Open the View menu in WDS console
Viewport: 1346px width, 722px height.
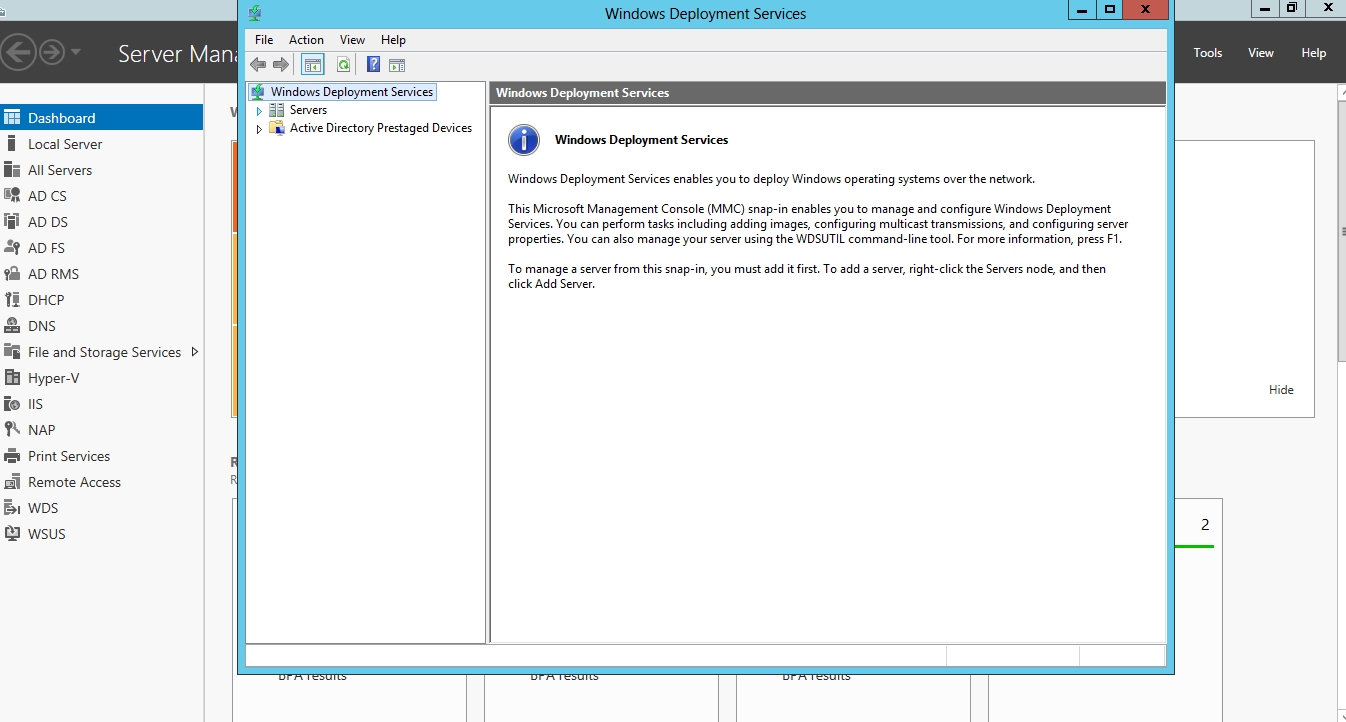click(352, 40)
